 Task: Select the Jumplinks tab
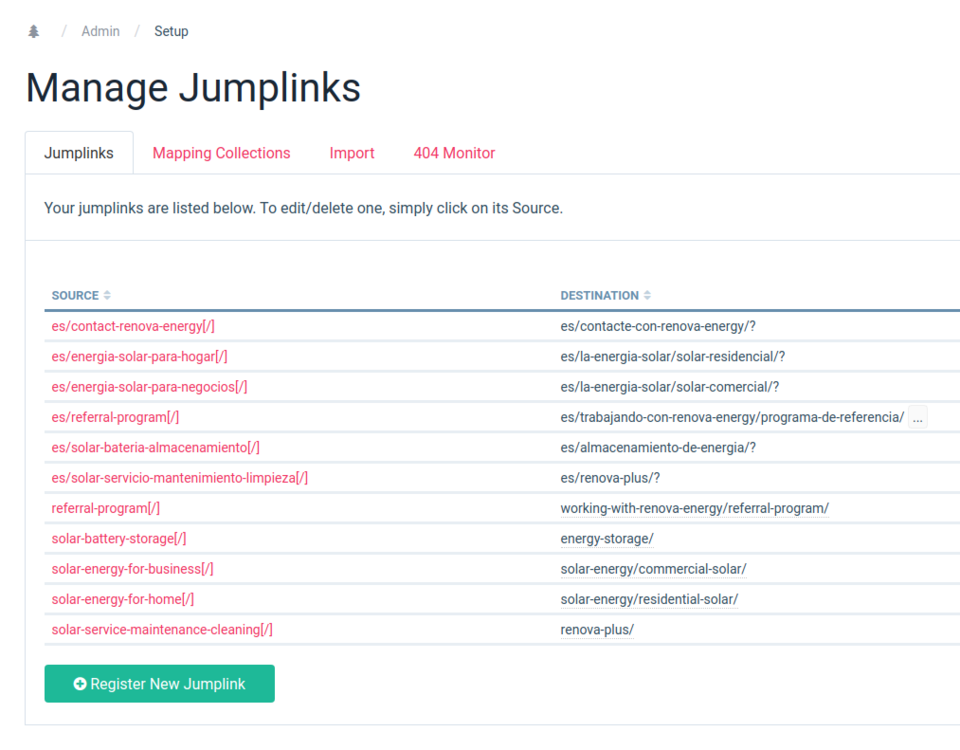pos(79,152)
